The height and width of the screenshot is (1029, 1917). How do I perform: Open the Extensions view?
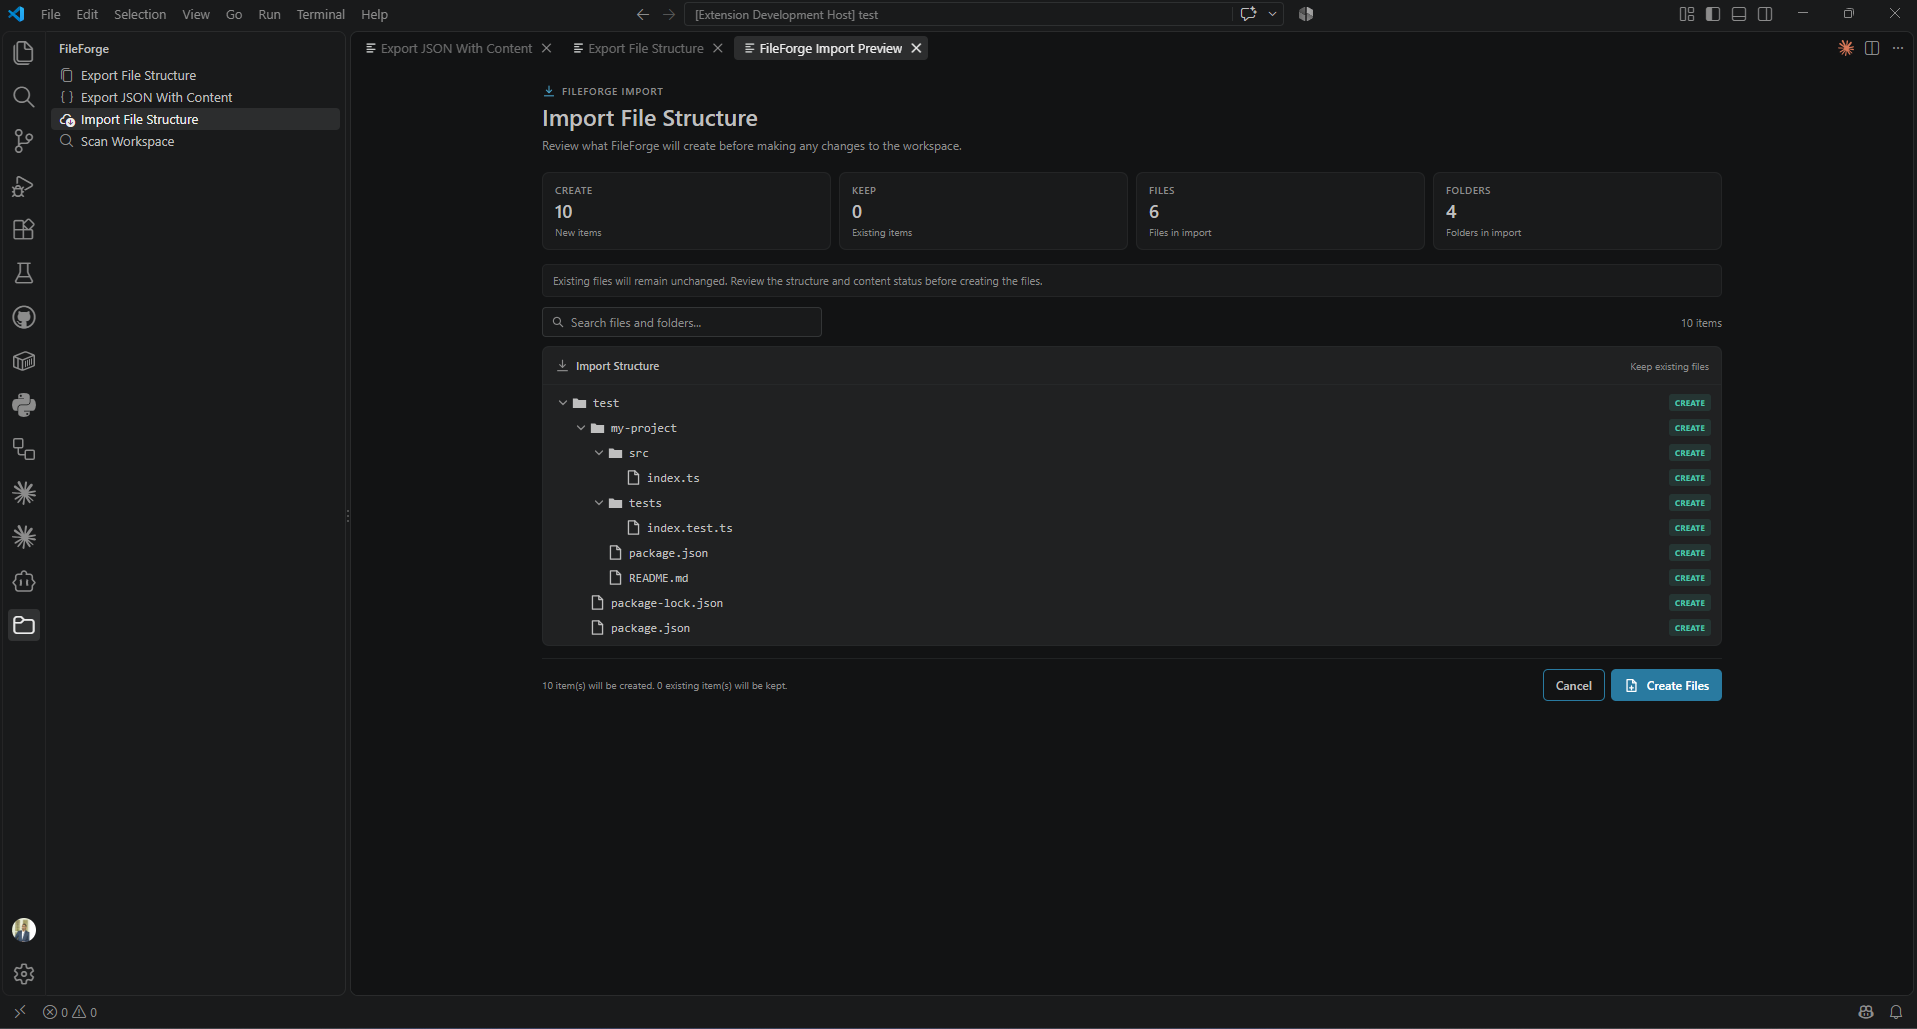[x=23, y=229]
